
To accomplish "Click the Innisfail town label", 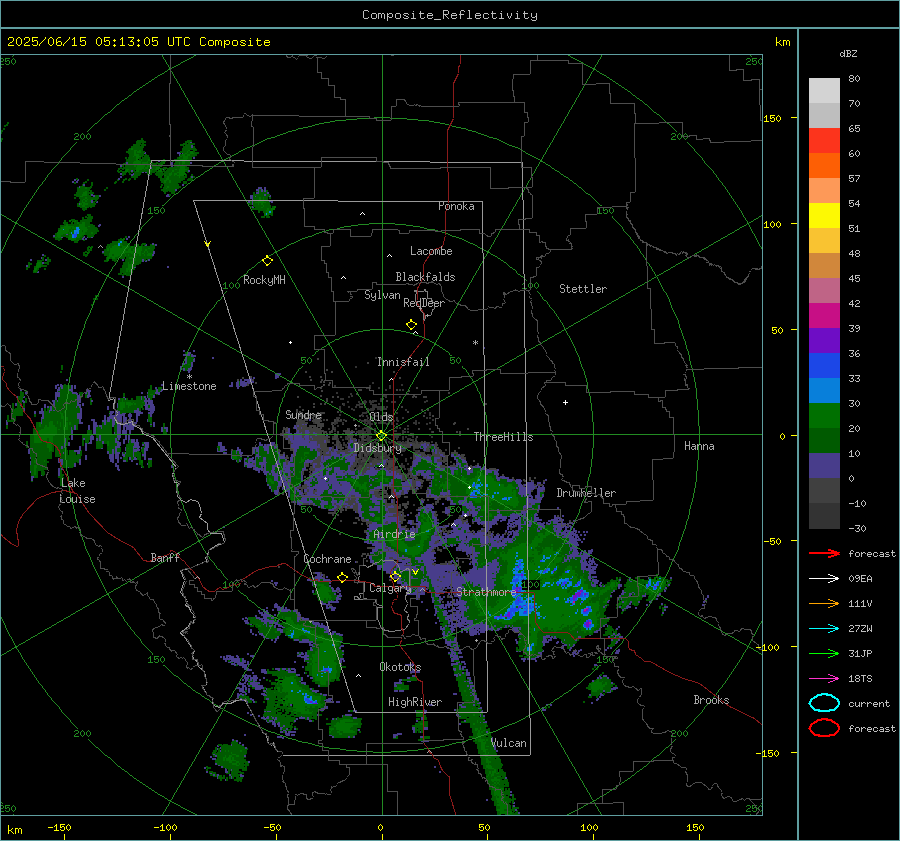I will click(403, 362).
